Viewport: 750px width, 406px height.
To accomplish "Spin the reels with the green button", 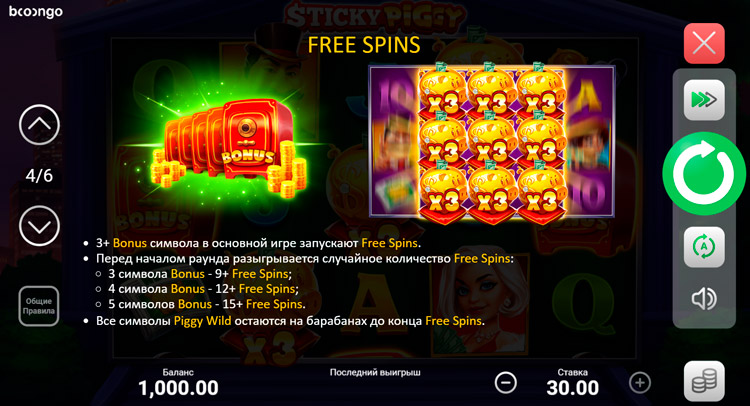I will pos(704,174).
